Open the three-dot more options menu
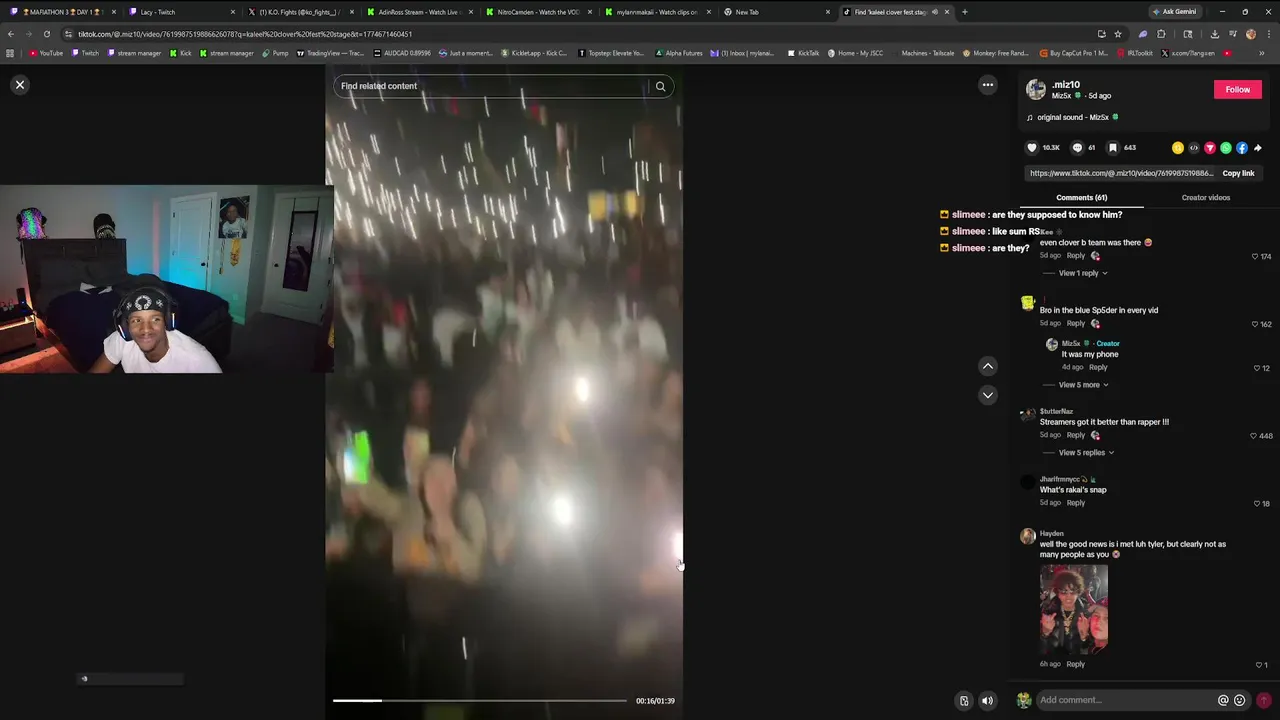The height and width of the screenshot is (720, 1280). click(x=988, y=85)
